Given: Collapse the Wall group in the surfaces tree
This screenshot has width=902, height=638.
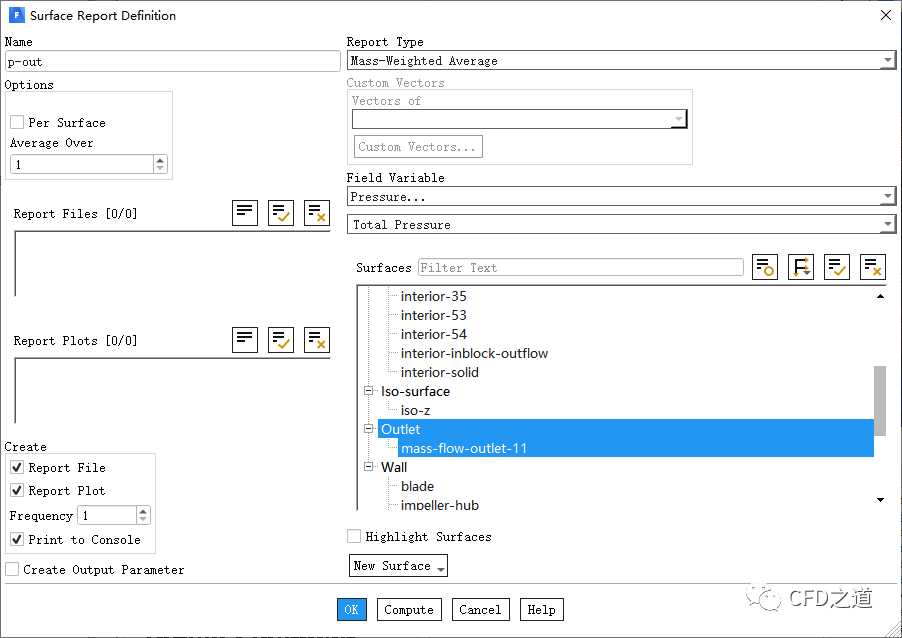Looking at the screenshot, I should pyautogui.click(x=369, y=467).
